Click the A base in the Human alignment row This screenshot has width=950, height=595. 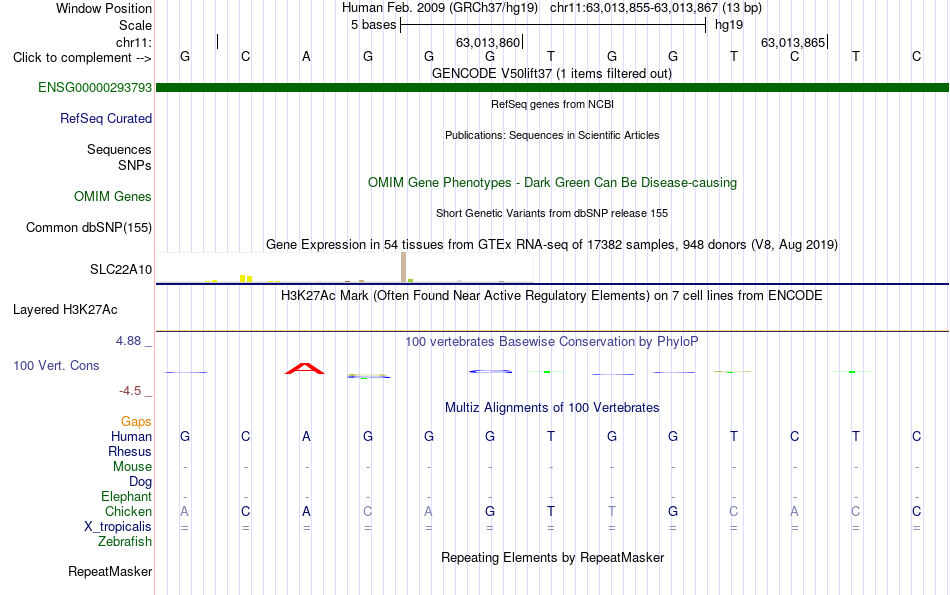307,436
